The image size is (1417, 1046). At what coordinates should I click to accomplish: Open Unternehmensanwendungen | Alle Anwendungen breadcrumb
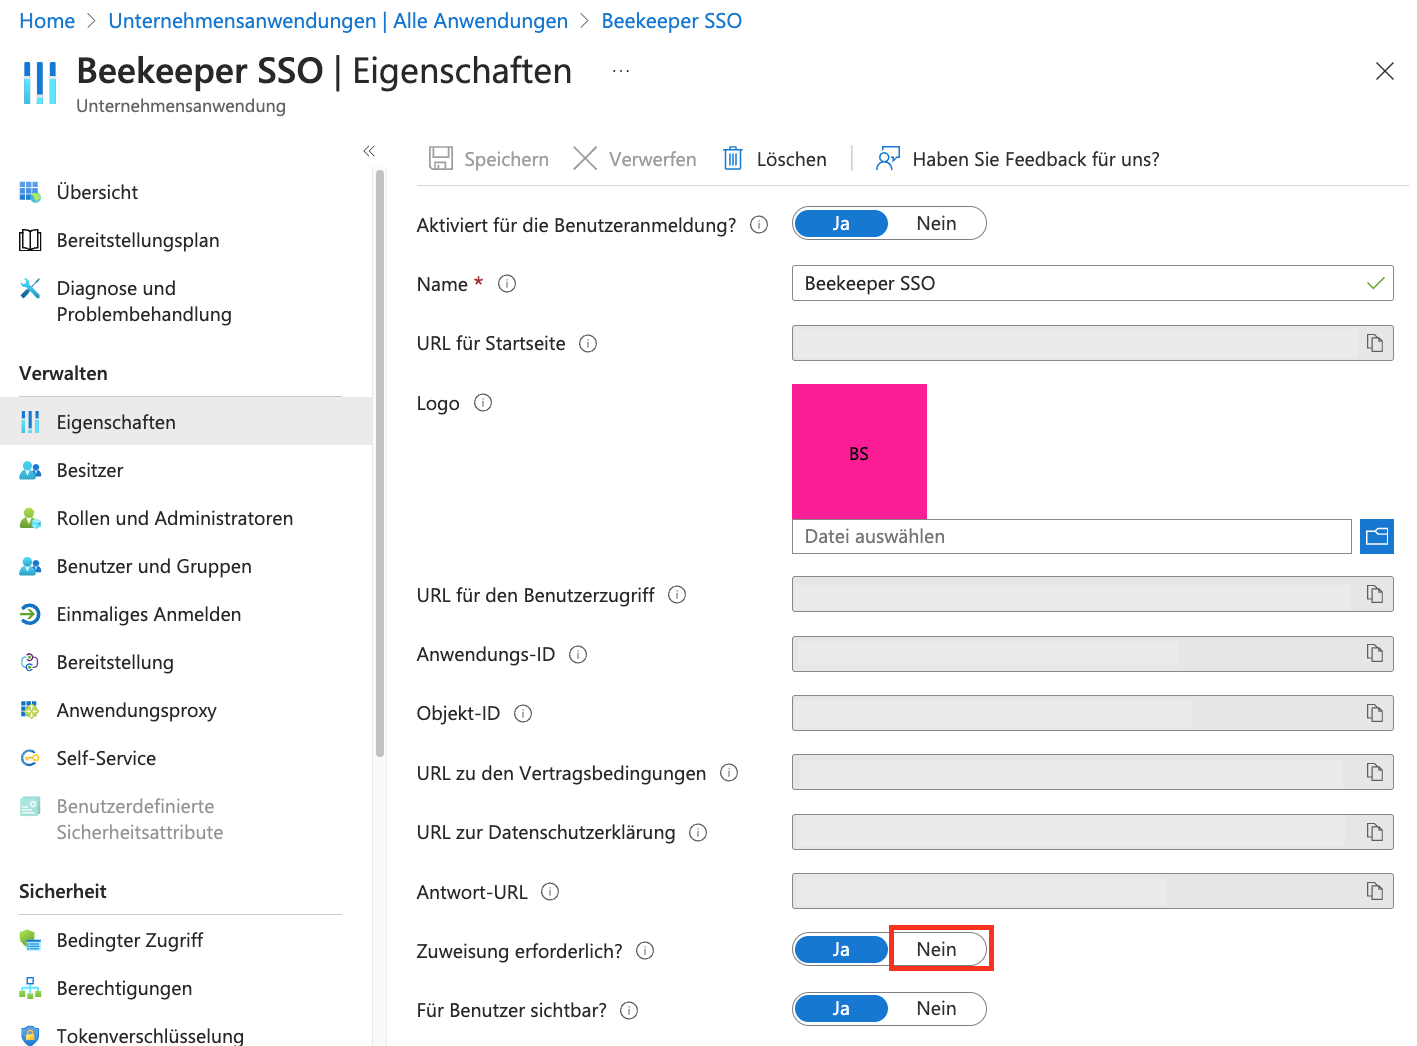click(338, 21)
